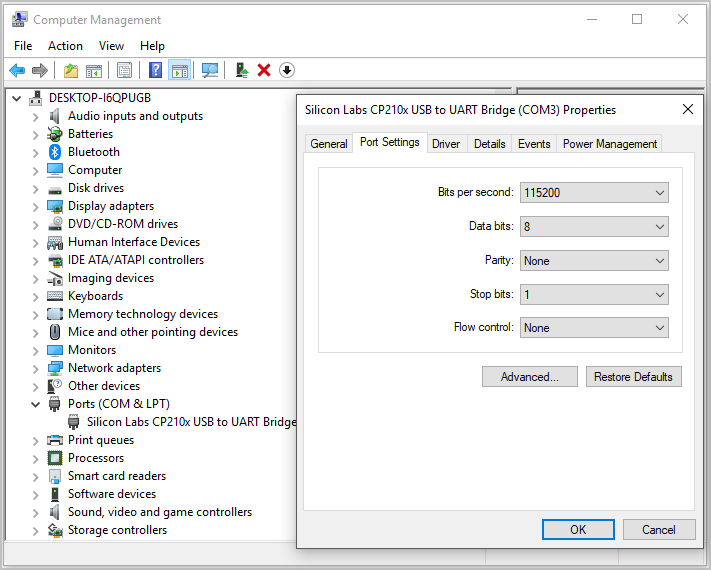Toggle Show/Hide Console Tree icon
Image resolution: width=711 pixels, height=570 pixels.
pyautogui.click(x=94, y=70)
